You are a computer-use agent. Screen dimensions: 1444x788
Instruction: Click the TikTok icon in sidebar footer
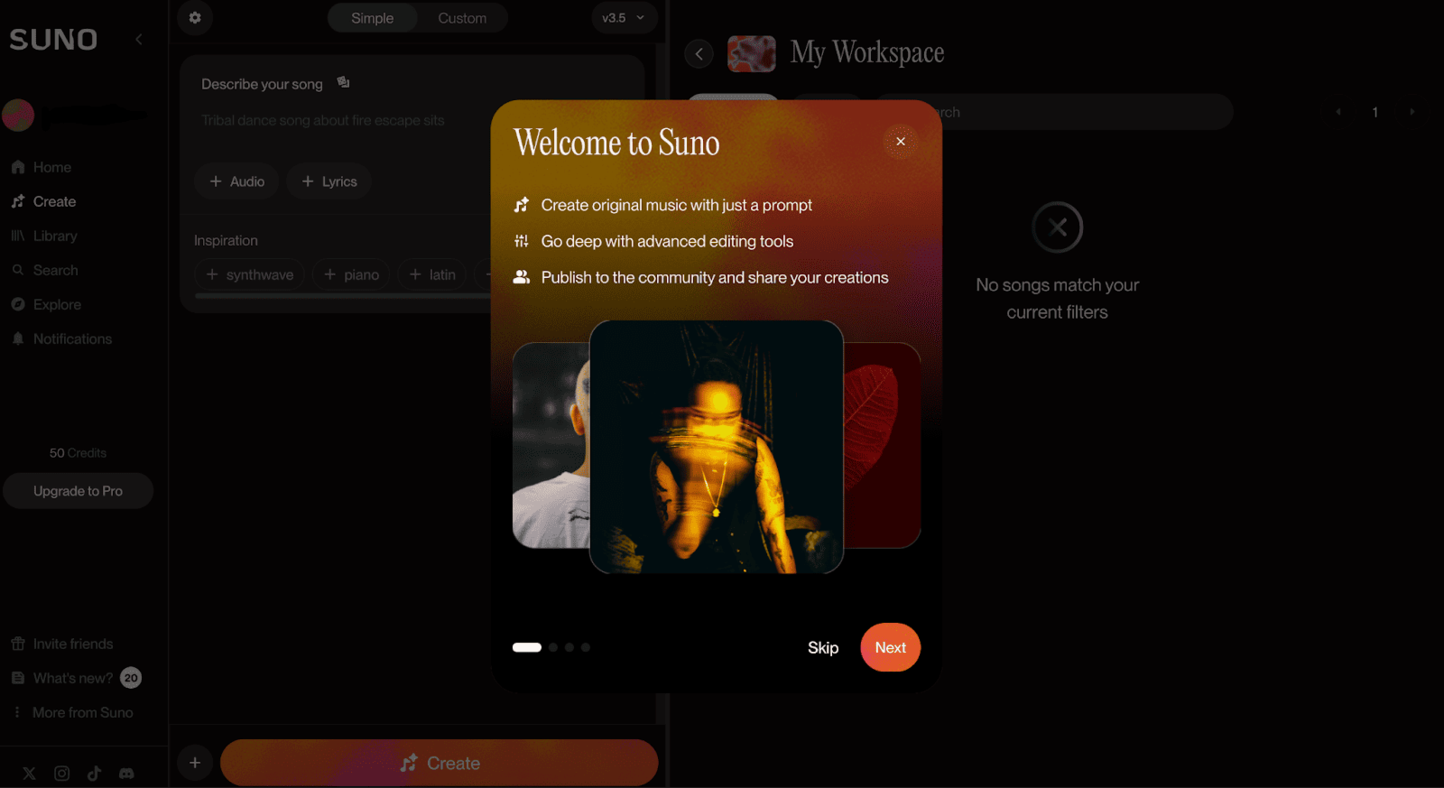(x=94, y=773)
